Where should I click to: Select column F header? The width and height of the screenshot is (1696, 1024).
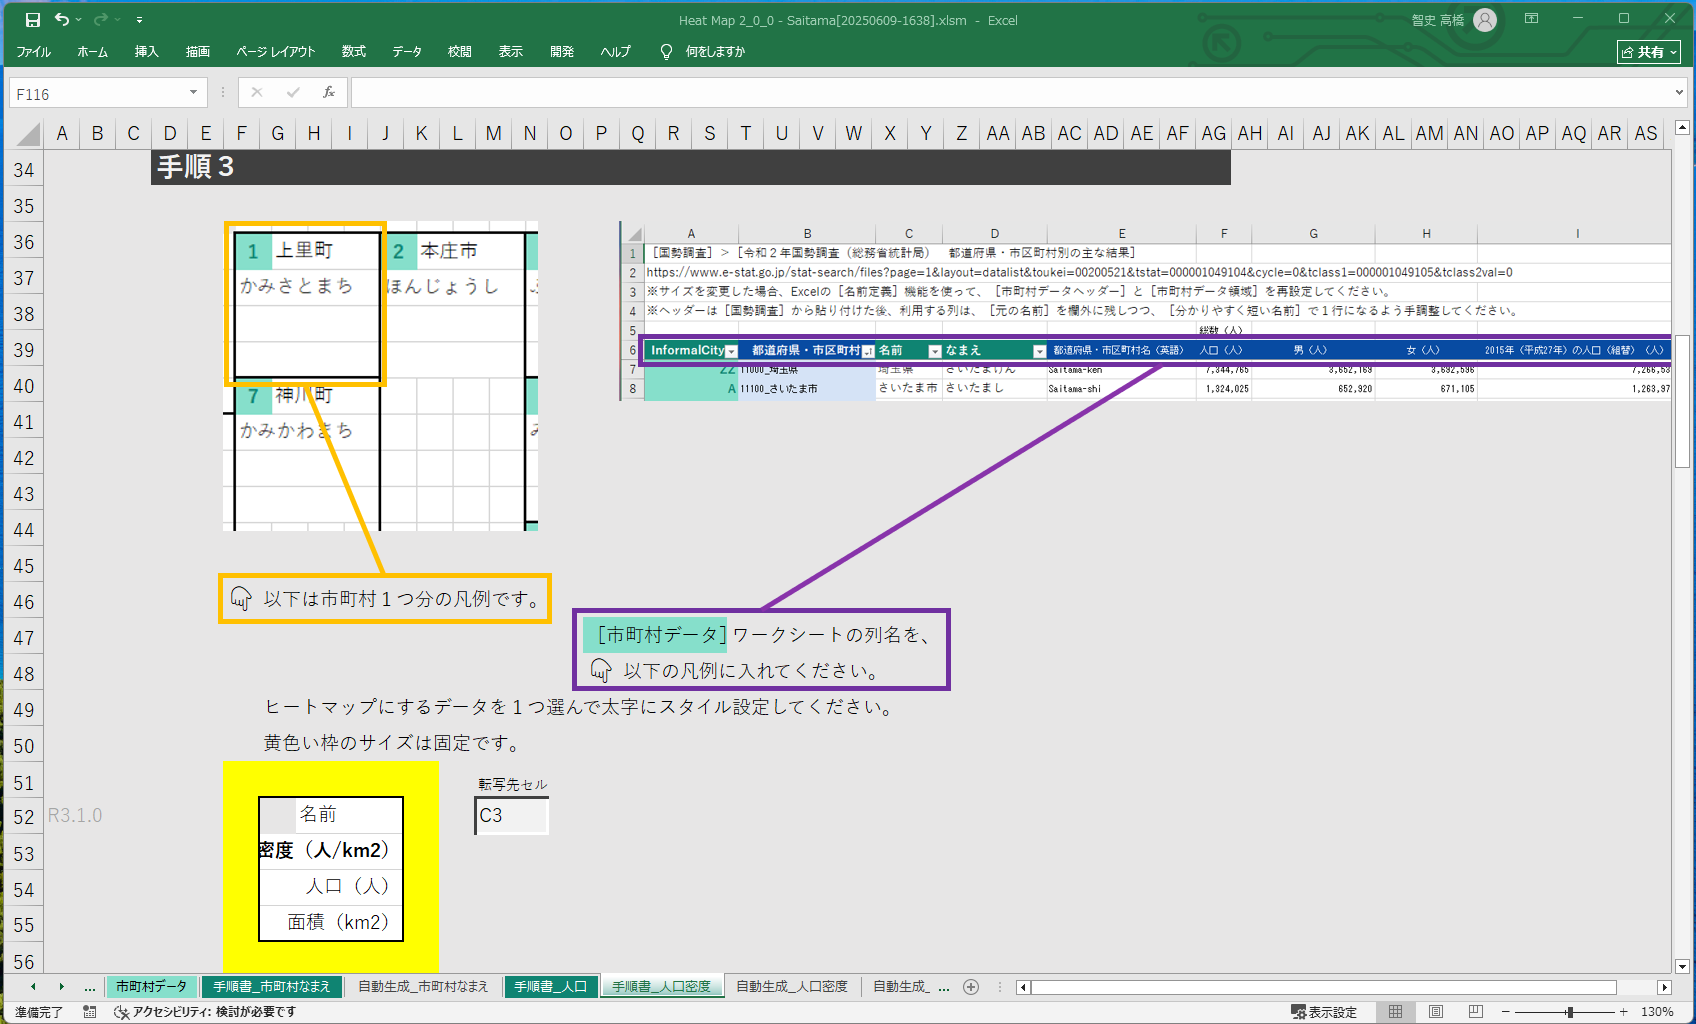[x=241, y=134]
